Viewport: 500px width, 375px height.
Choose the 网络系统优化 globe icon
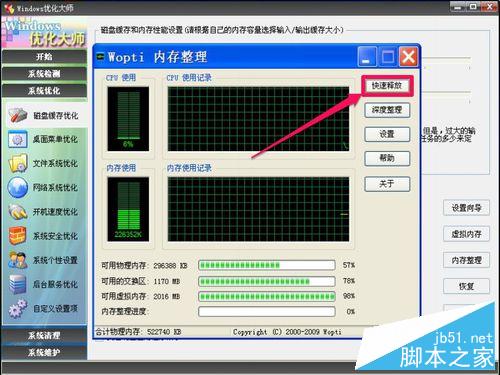(x=18, y=187)
